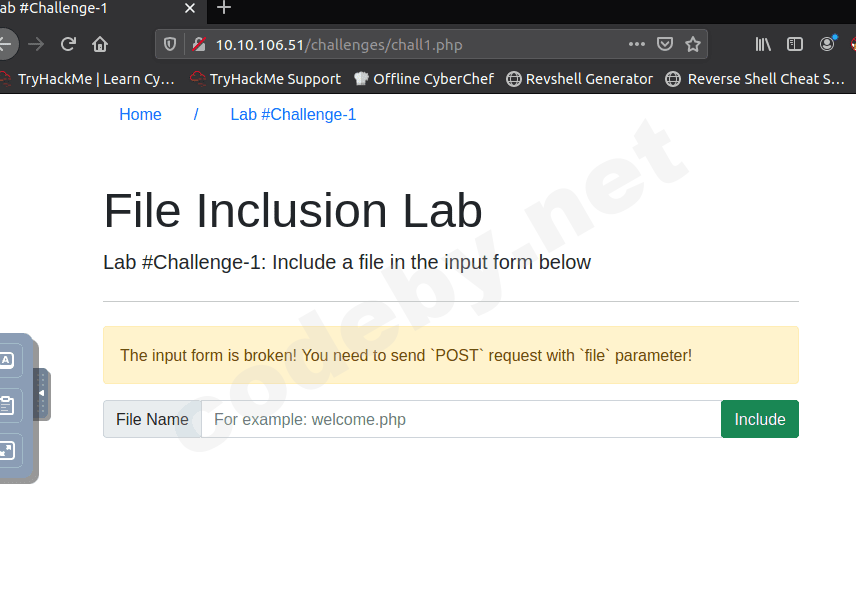Collapse the side panel with arrow handle
The image size is (856, 591).
41,393
